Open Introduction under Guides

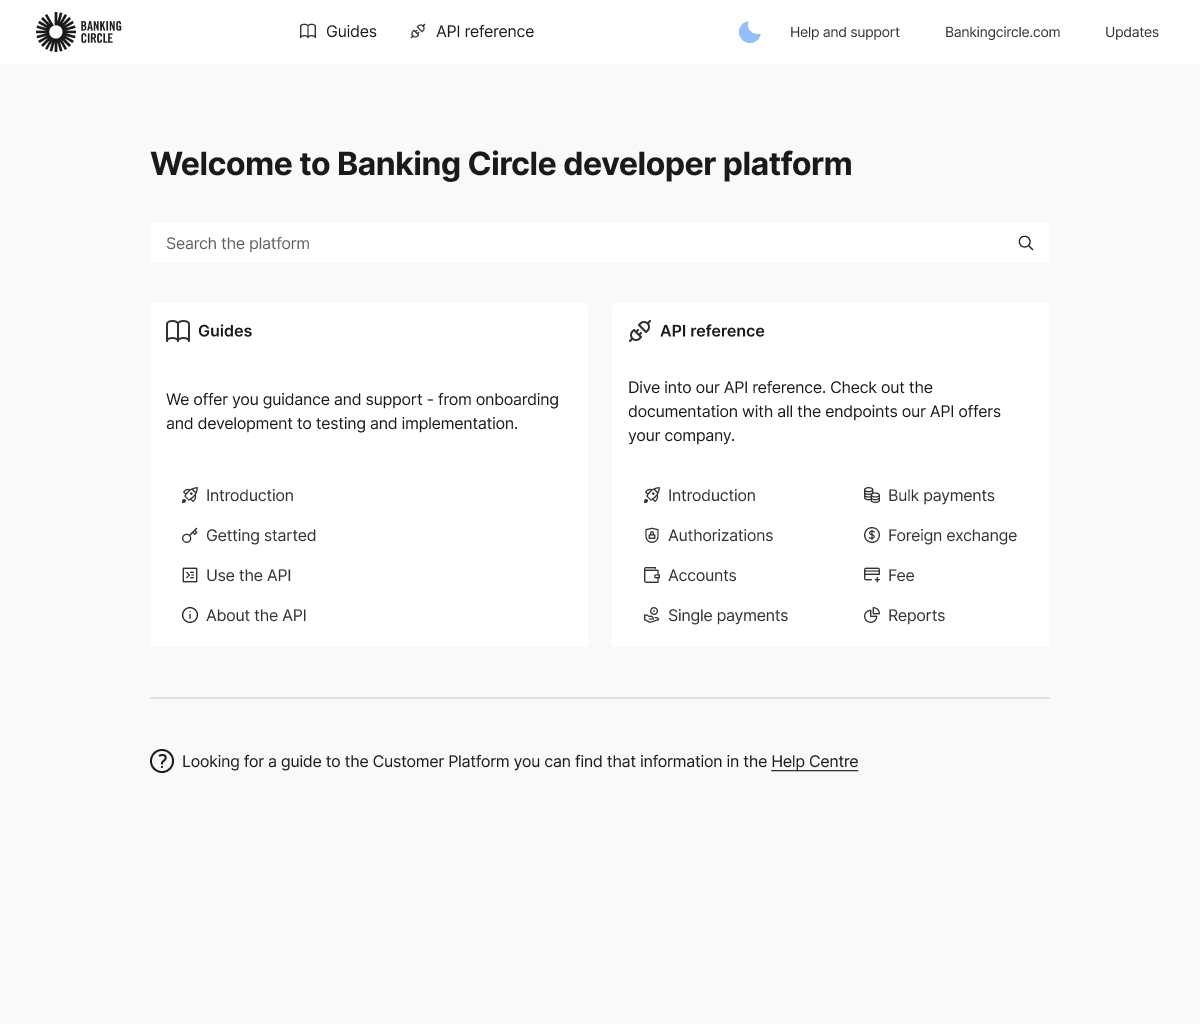click(x=250, y=495)
